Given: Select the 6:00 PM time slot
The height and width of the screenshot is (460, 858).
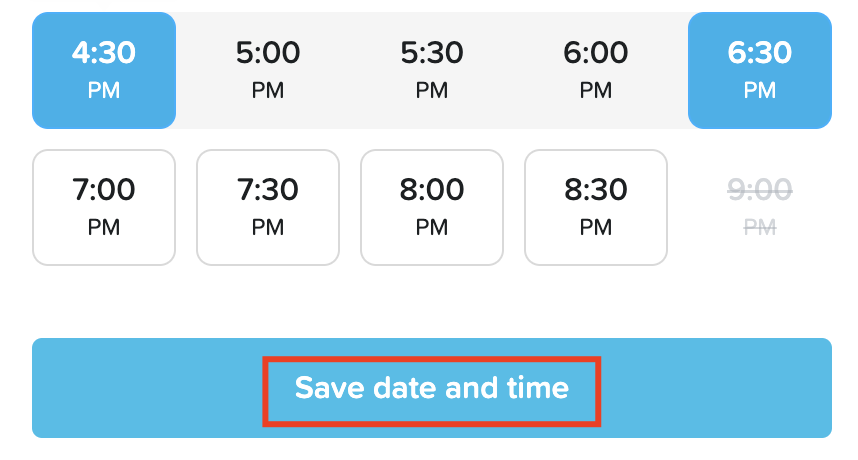Looking at the screenshot, I should [x=596, y=70].
